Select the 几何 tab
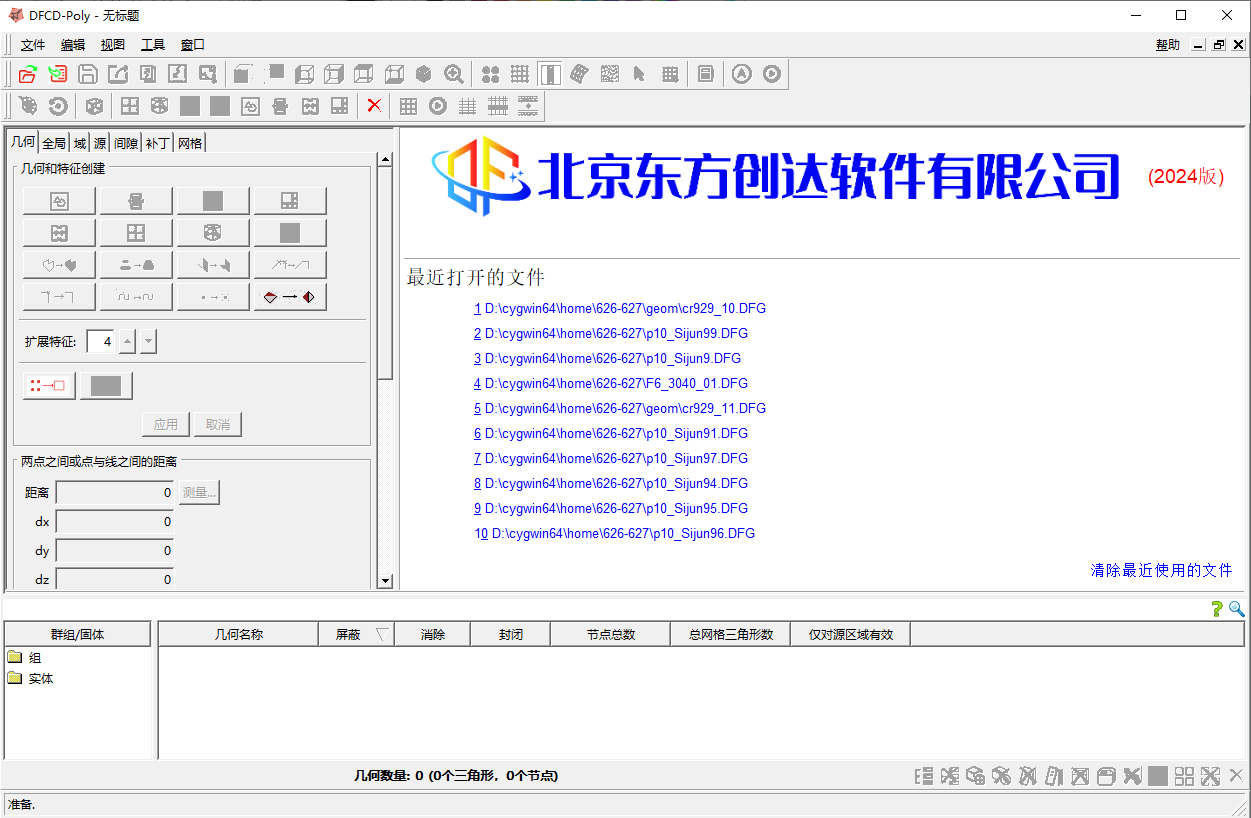The height and width of the screenshot is (818, 1251). (23, 142)
